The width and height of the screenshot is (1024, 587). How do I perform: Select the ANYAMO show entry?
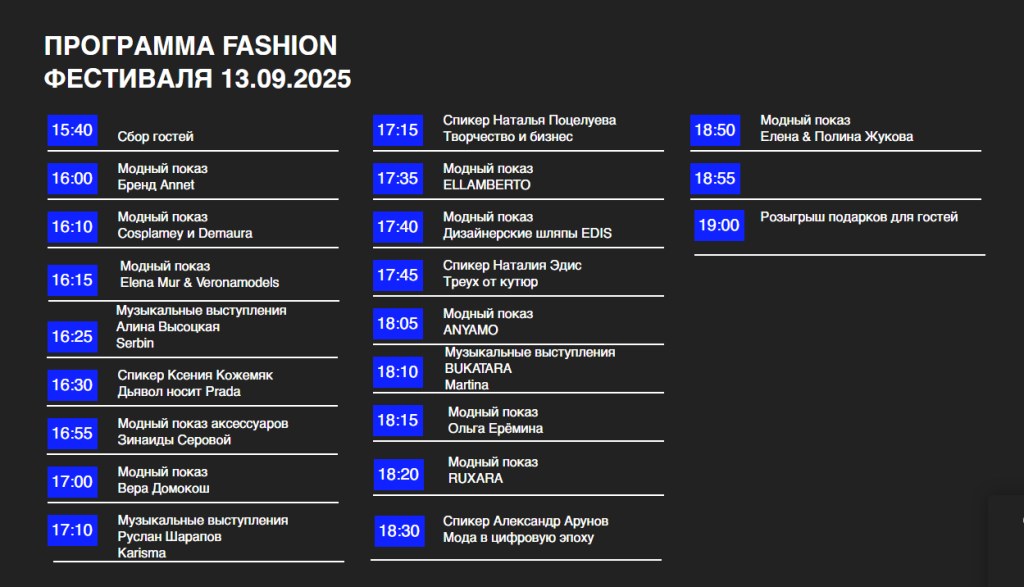pos(470,330)
